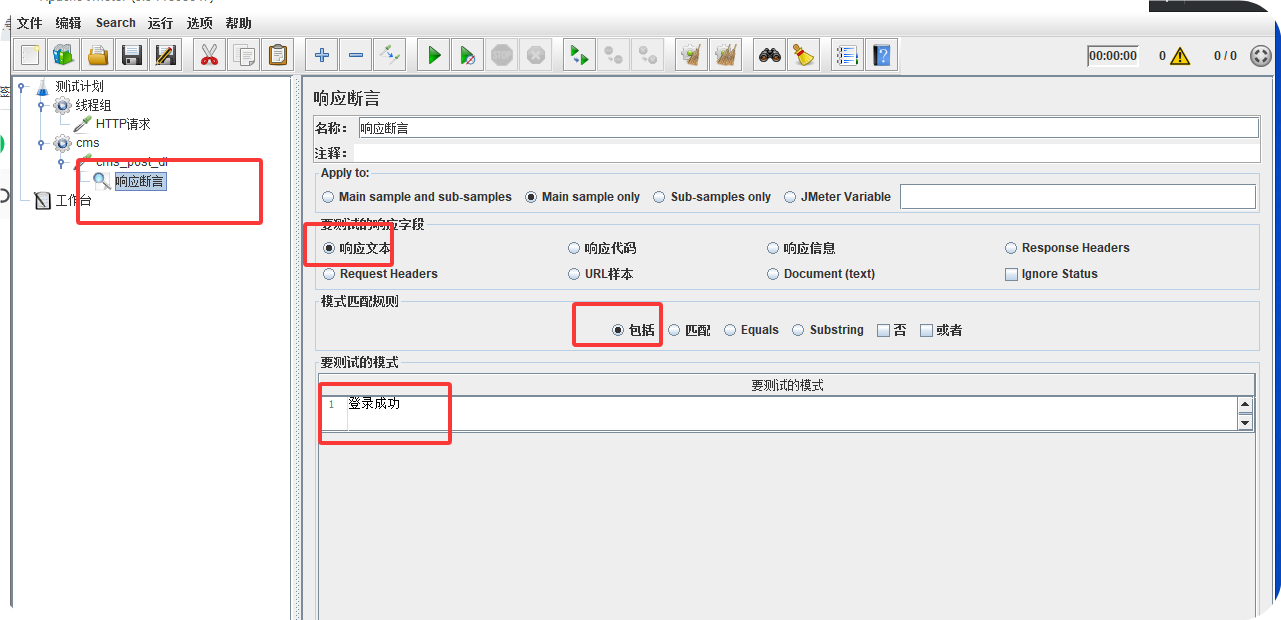This screenshot has height=620, width=1281.
Task: Open Search with binoculars icon
Action: pyautogui.click(x=770, y=55)
